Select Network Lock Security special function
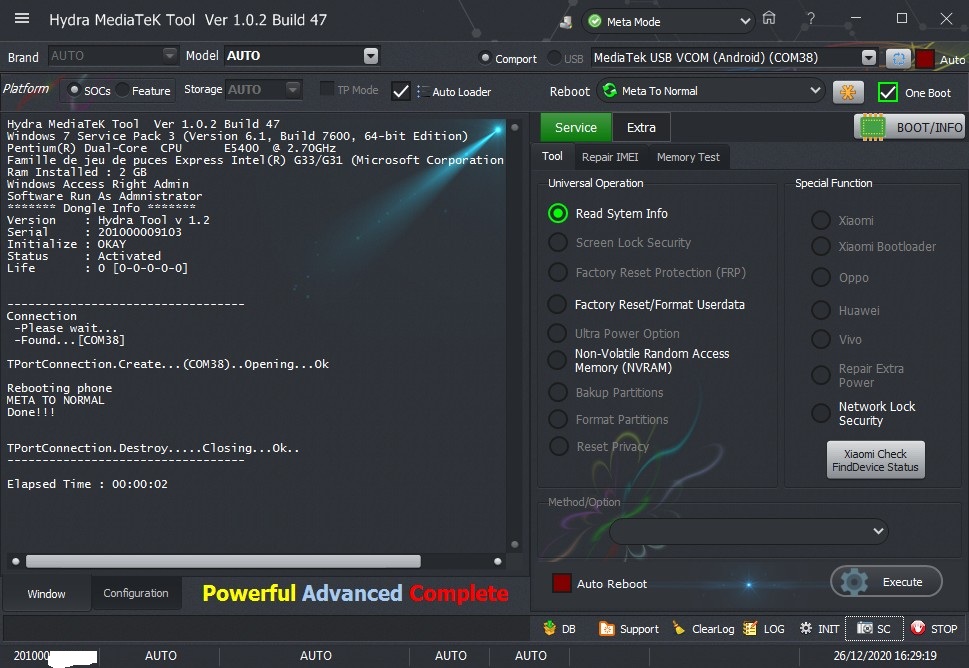The image size is (969, 668). [x=821, y=413]
